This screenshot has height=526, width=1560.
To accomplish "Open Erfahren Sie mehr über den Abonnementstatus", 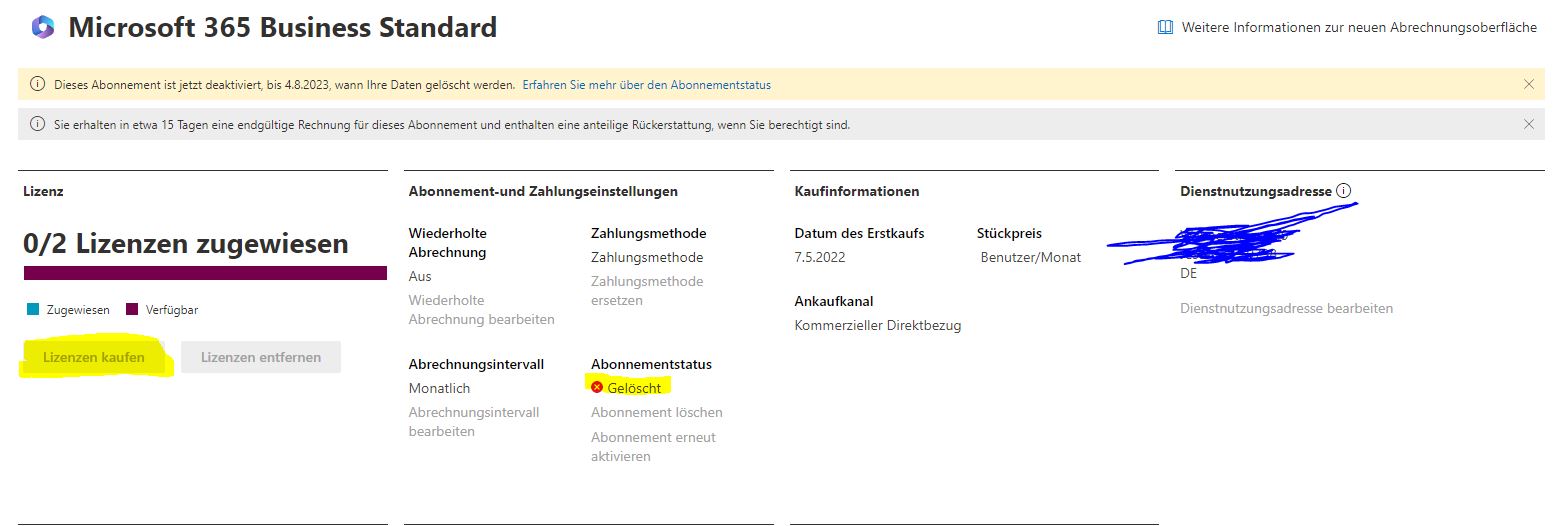I will coord(647,85).
